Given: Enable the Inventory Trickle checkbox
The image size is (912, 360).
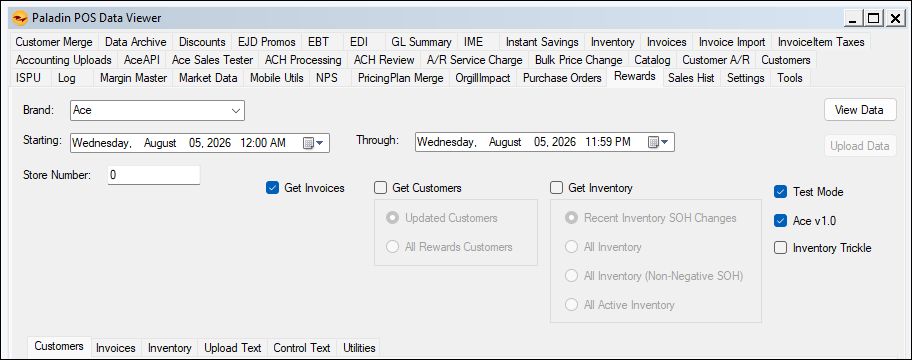Looking at the screenshot, I should (780, 248).
